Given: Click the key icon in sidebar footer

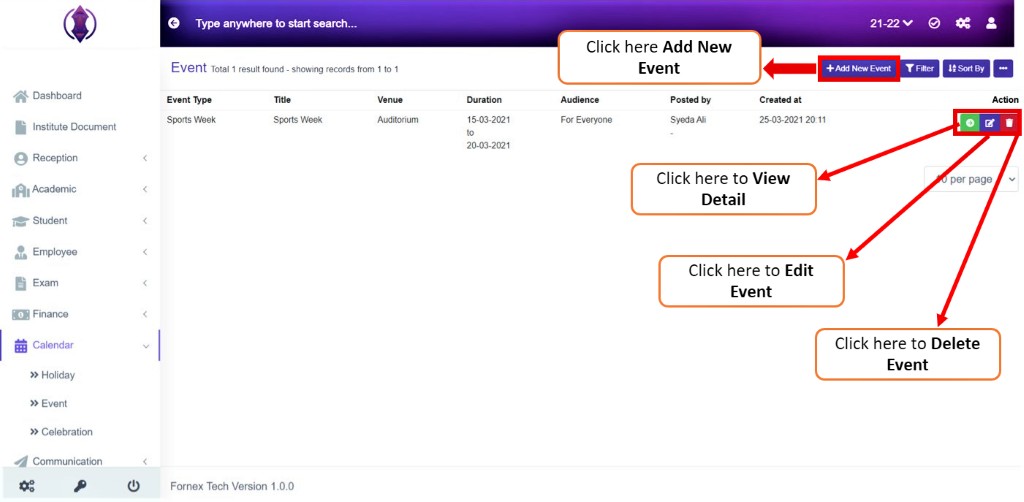Looking at the screenshot, I should click(x=80, y=486).
